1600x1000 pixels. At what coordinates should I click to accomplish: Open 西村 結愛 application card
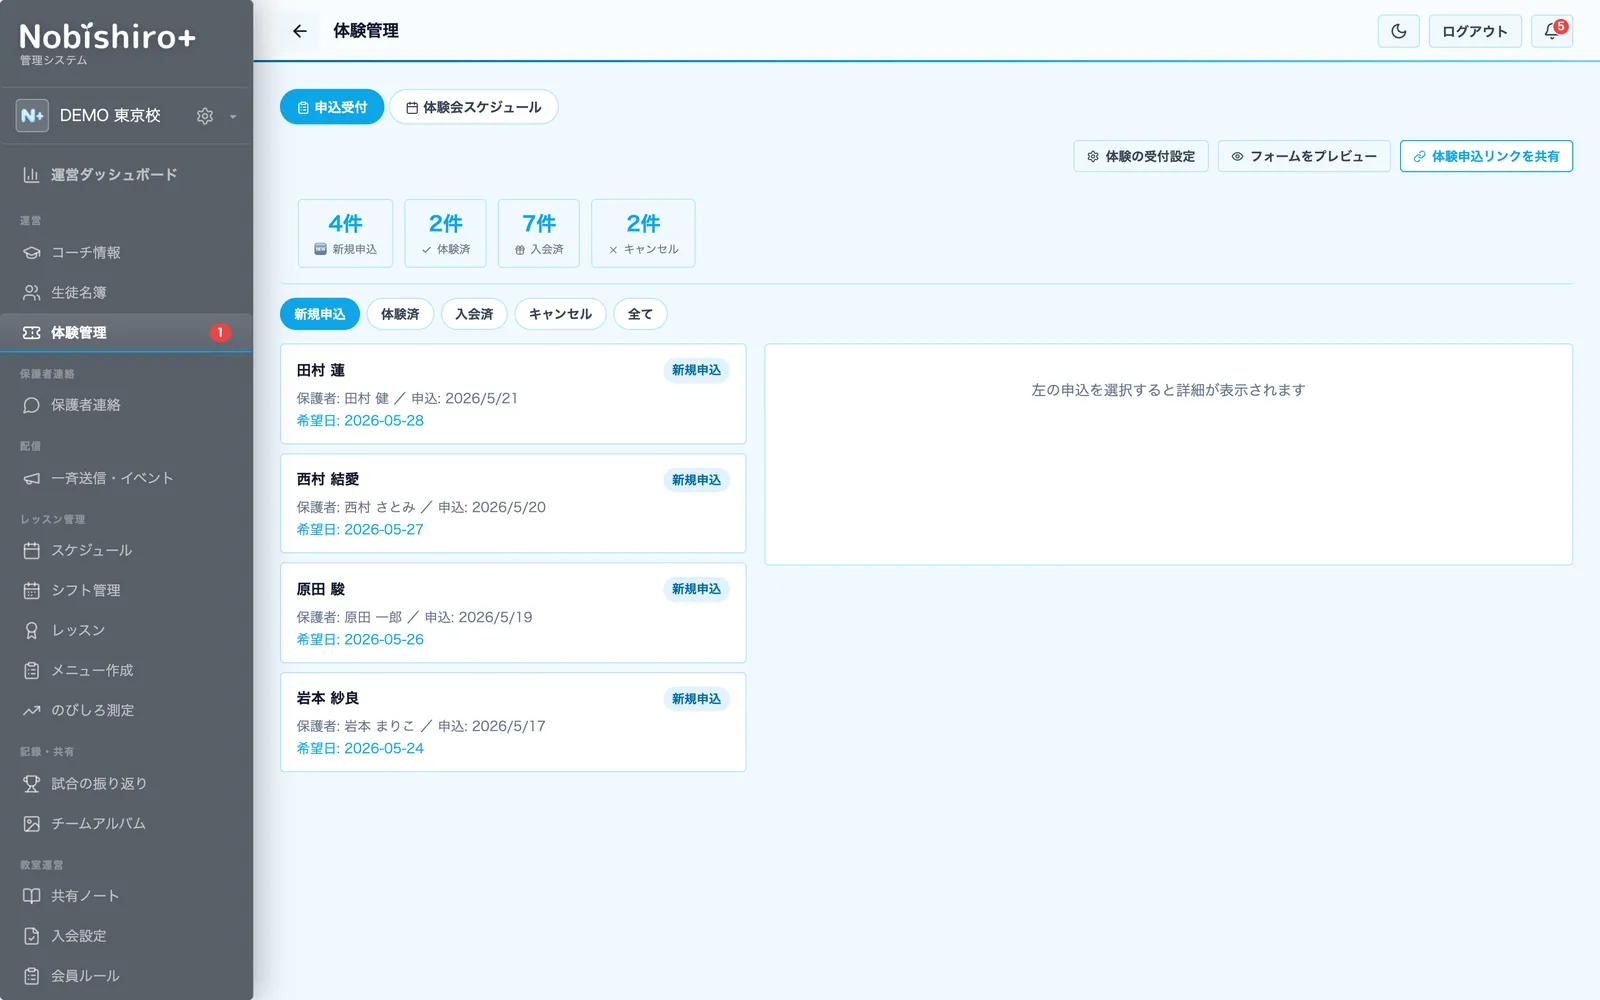pos(513,503)
